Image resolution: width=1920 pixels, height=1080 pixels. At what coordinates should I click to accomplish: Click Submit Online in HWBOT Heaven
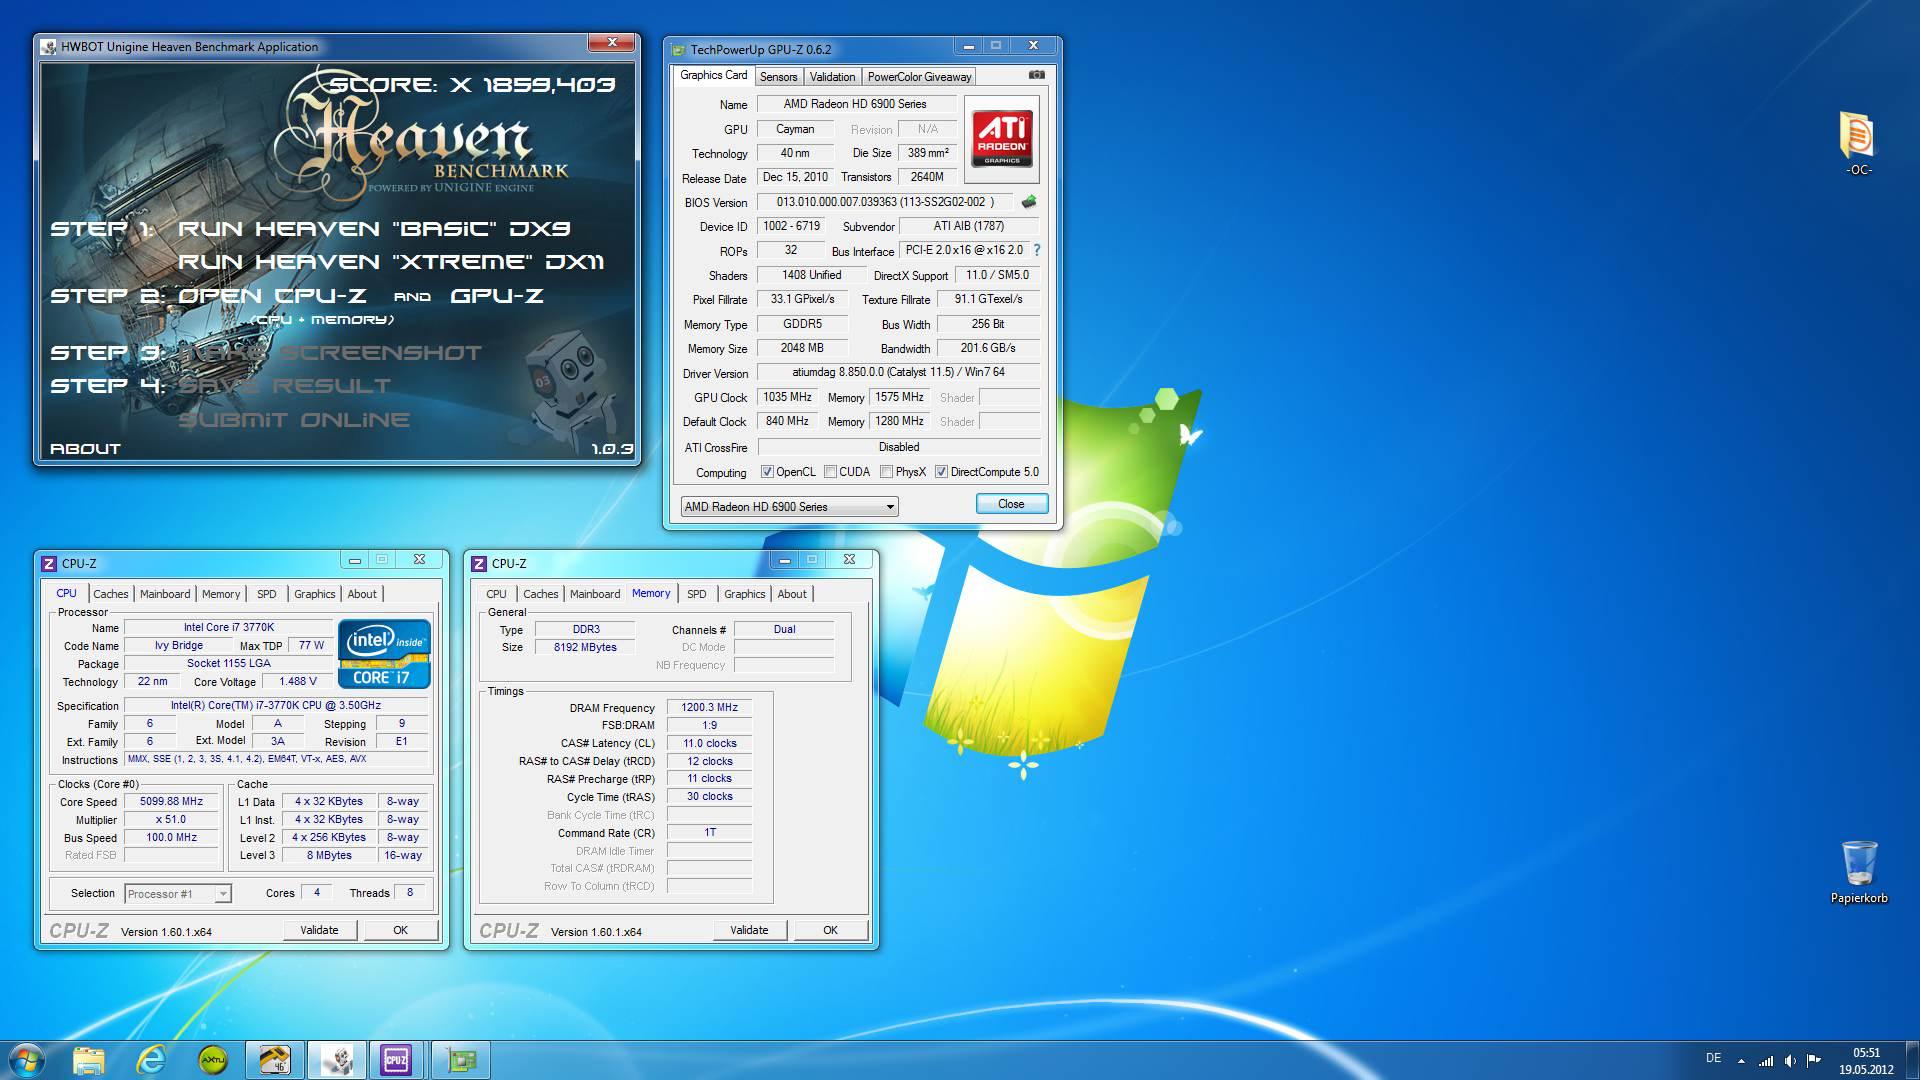(x=294, y=420)
